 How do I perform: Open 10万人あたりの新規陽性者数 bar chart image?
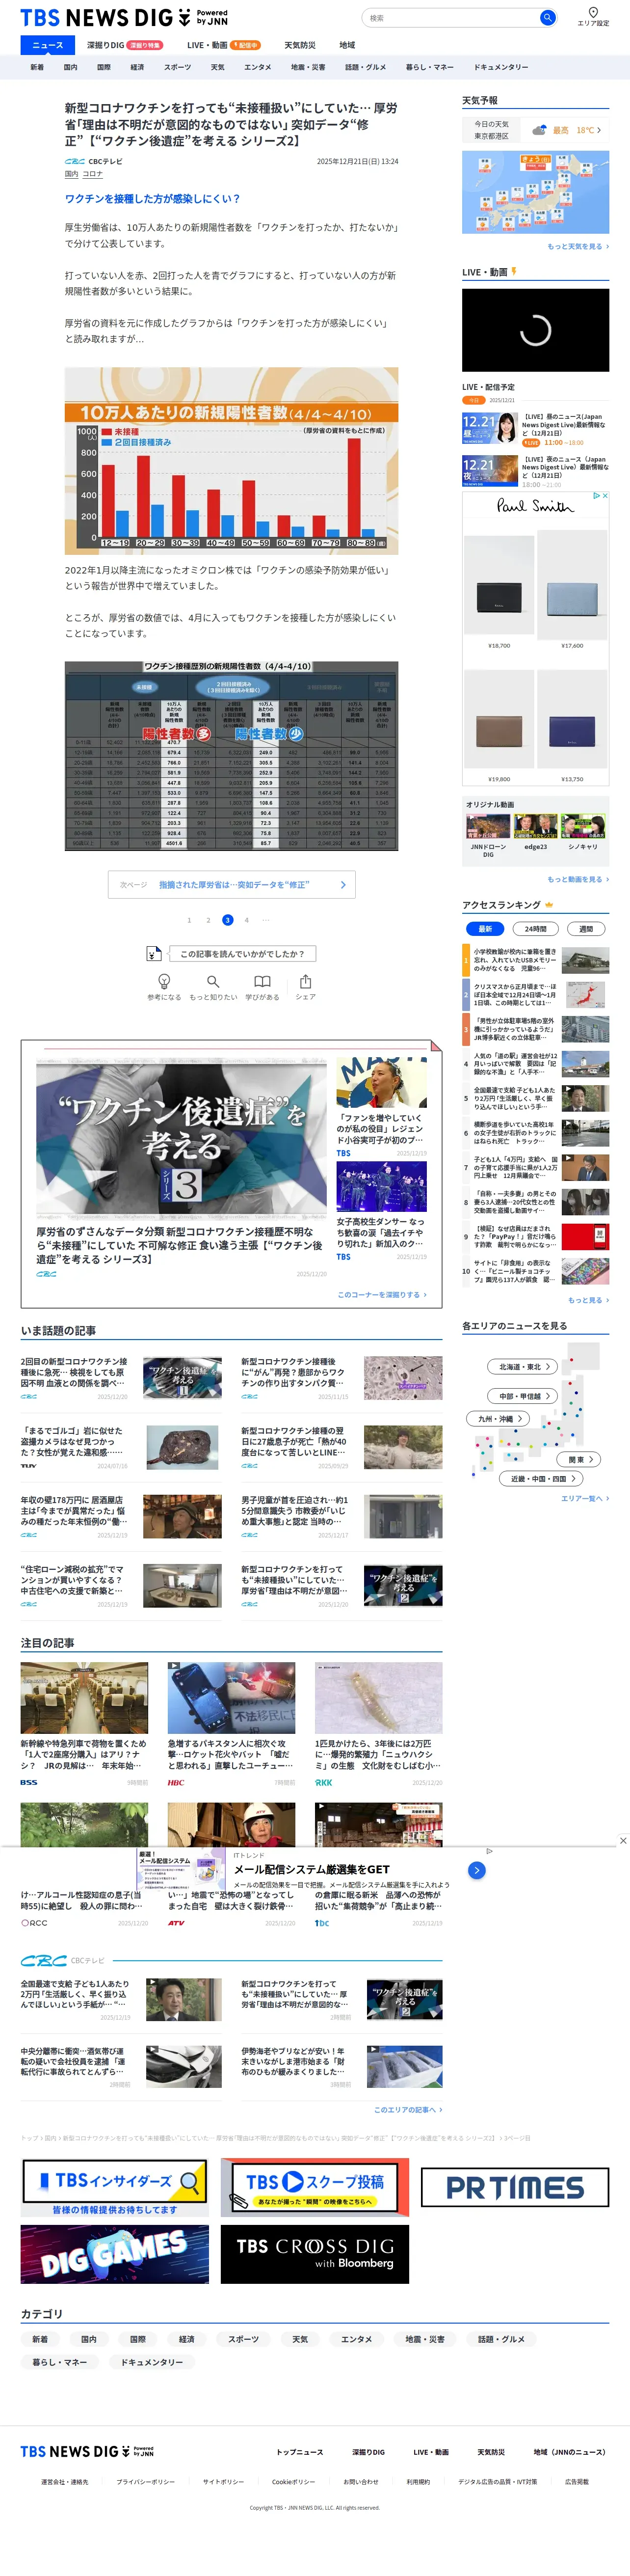point(231,461)
